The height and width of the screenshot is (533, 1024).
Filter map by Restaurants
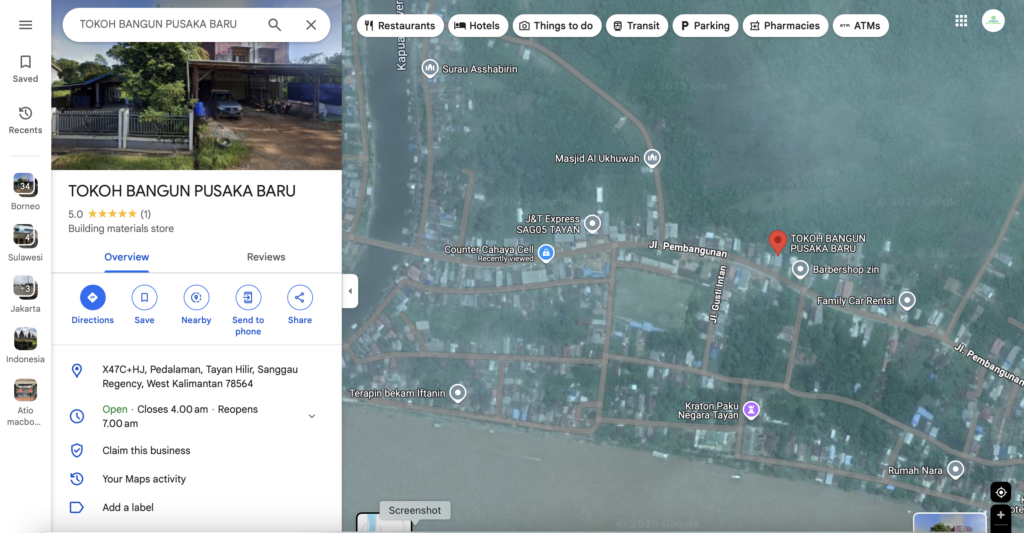[400, 26]
